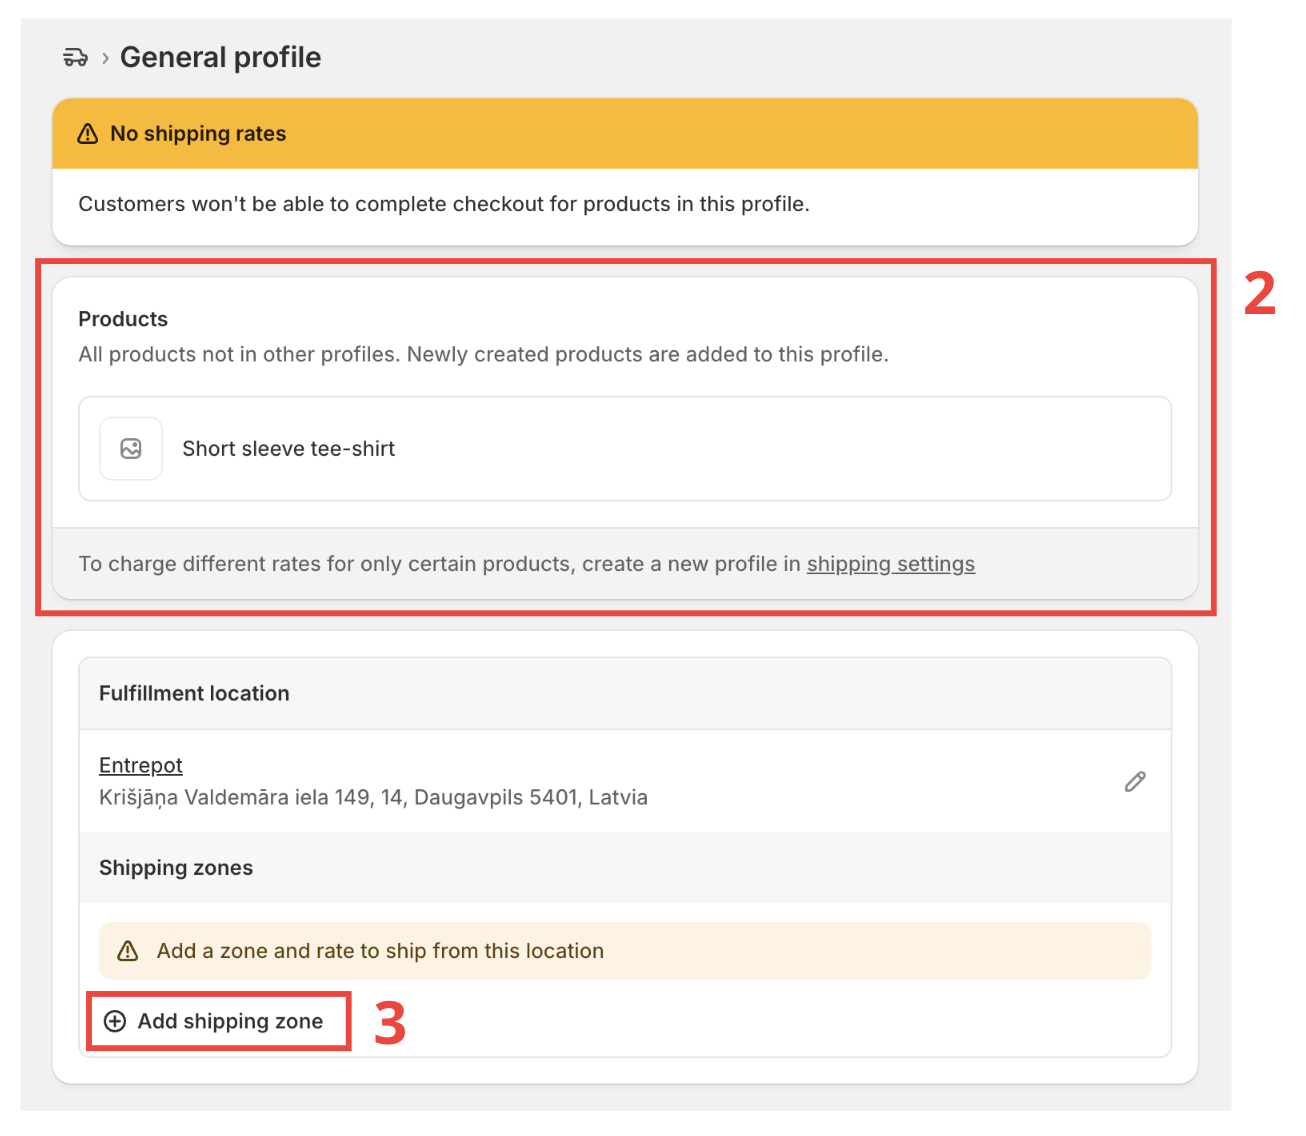This screenshot has height=1136, width=1306.
Task: Open the shipping settings link
Action: (x=890, y=564)
